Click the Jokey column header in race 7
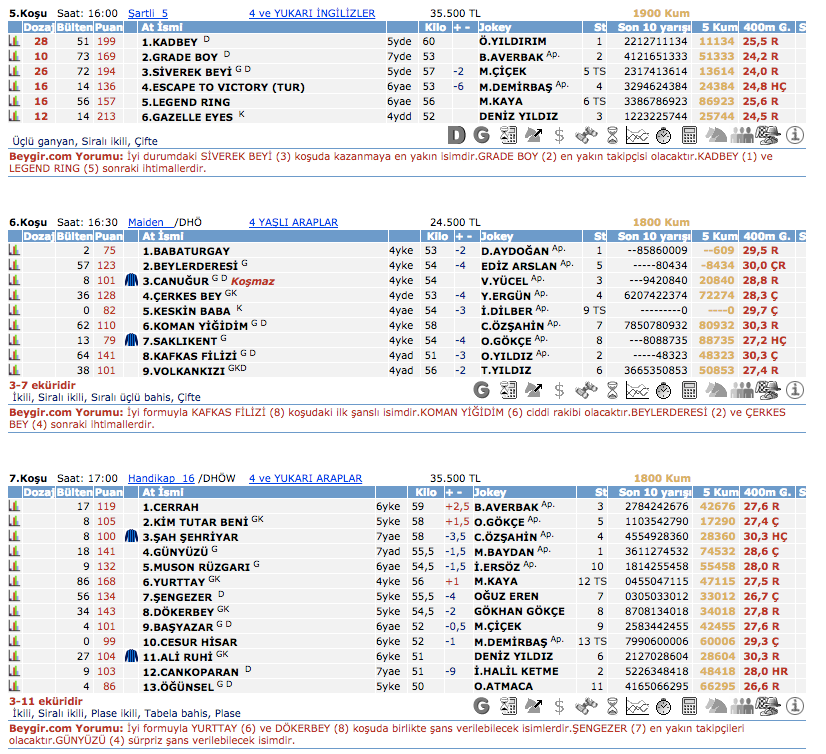This screenshot has width=826, height=754. 492,492
